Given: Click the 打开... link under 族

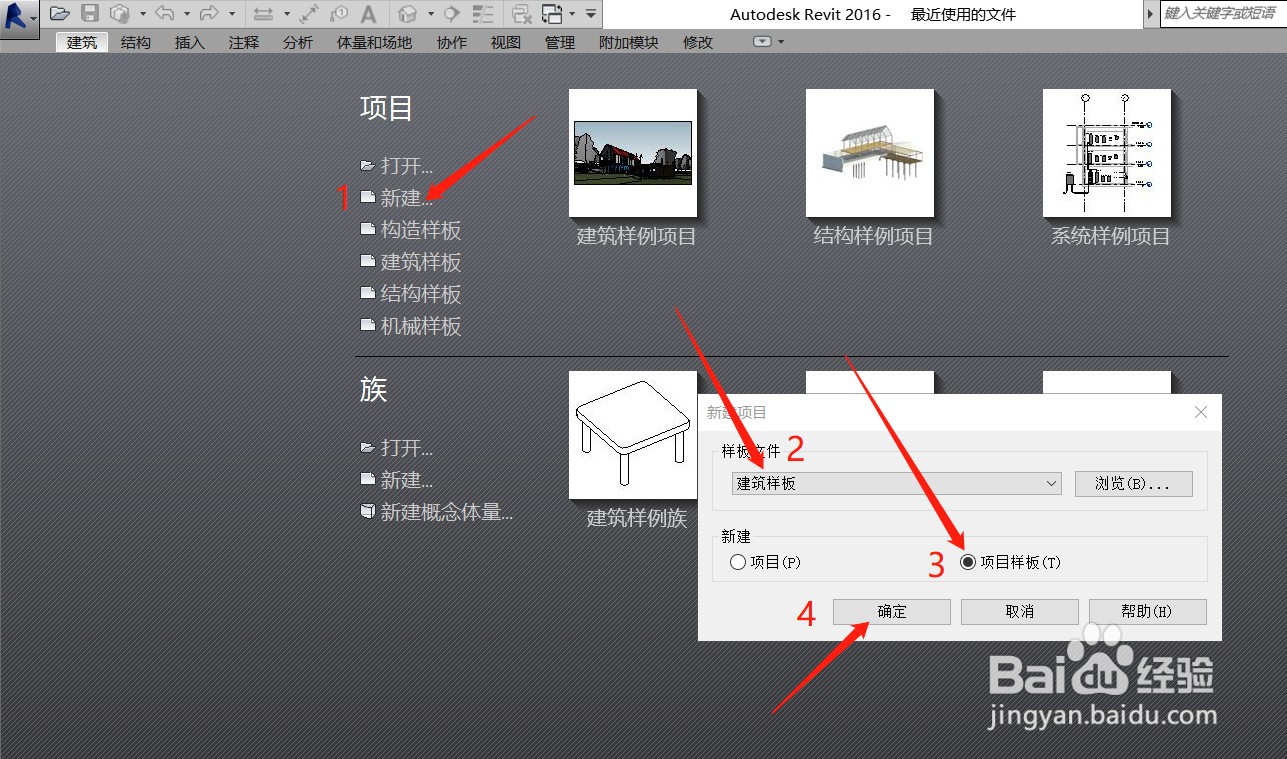Looking at the screenshot, I should (x=407, y=448).
